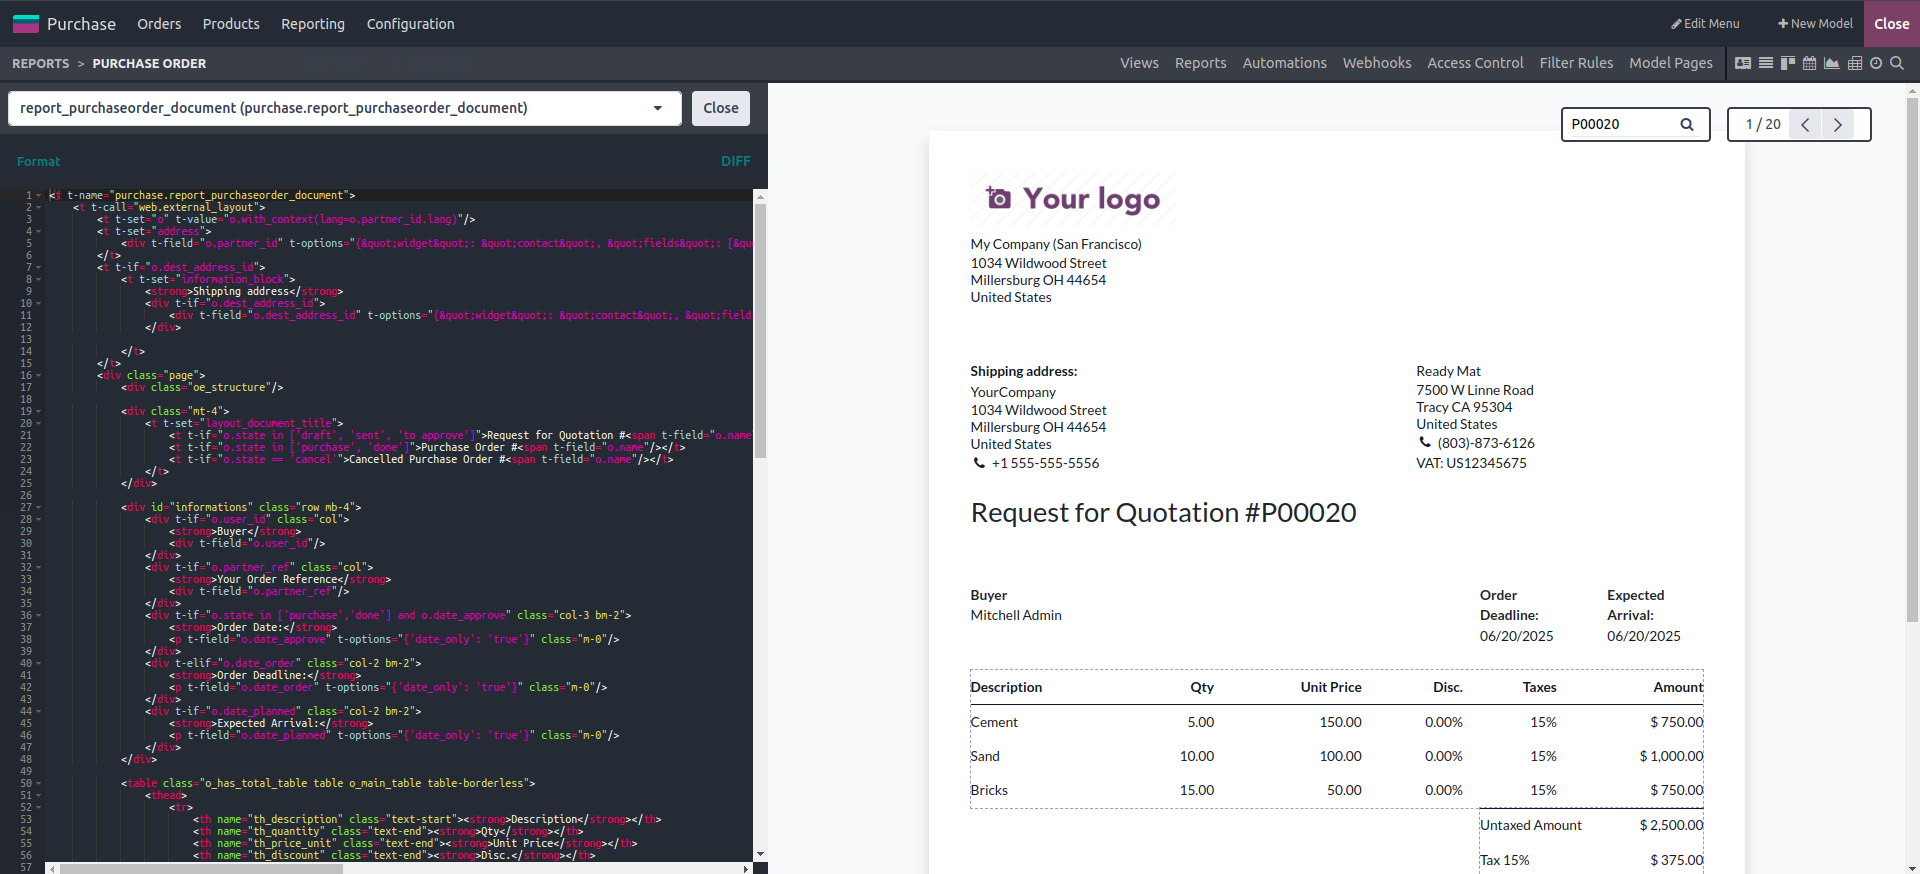The width and height of the screenshot is (1920, 874).
Task: Click Edit Menu in the top bar
Action: tap(1705, 24)
